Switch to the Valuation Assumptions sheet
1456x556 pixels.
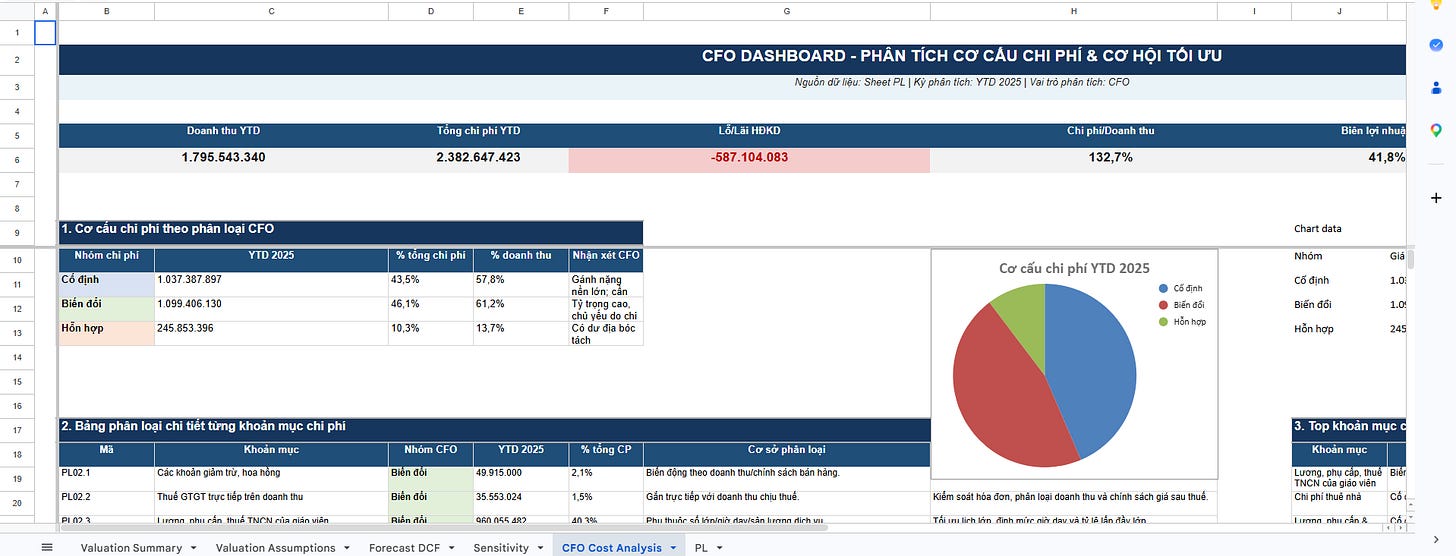pos(277,548)
